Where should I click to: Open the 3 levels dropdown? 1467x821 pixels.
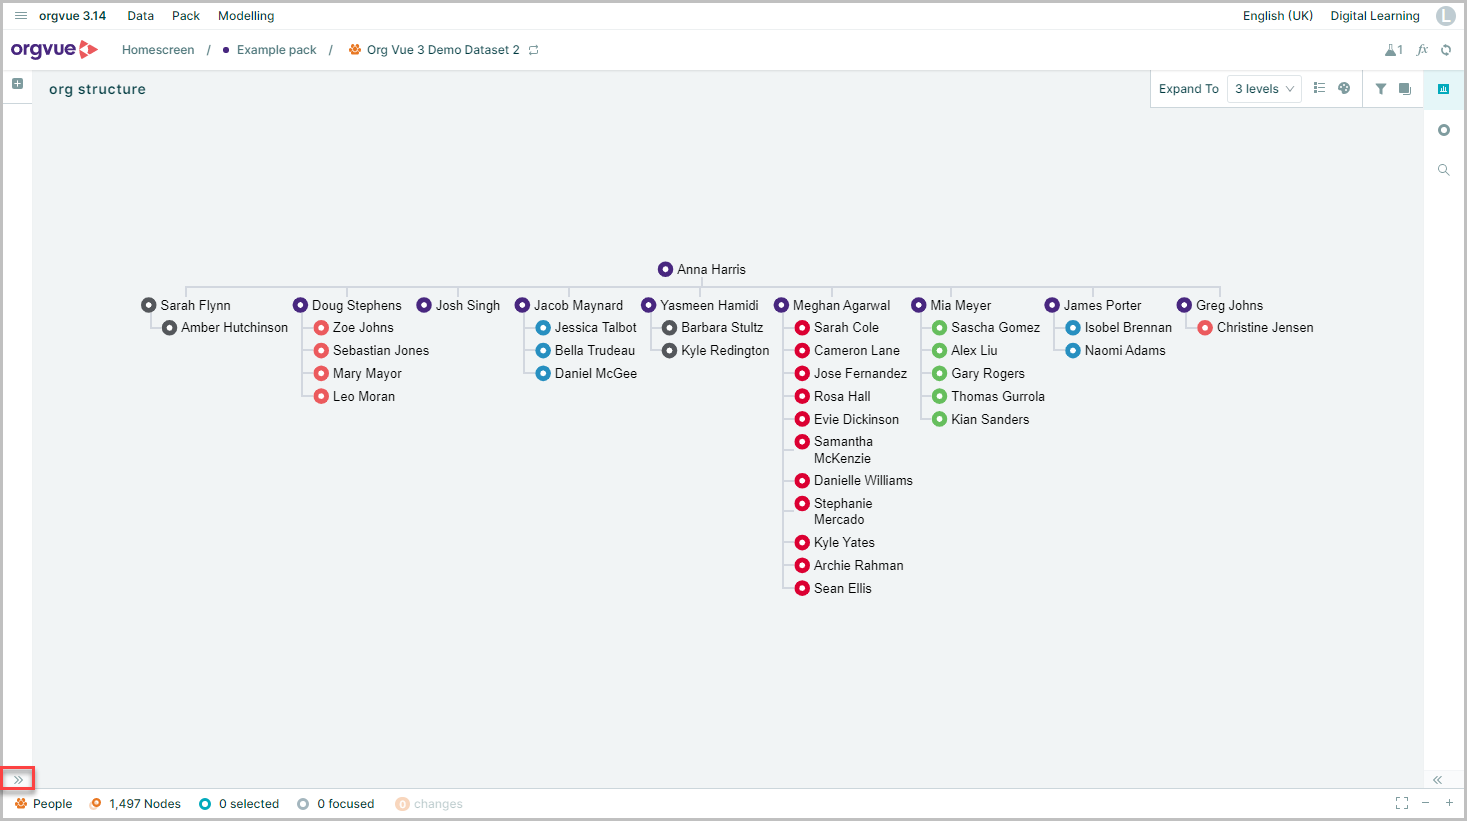coord(1264,89)
